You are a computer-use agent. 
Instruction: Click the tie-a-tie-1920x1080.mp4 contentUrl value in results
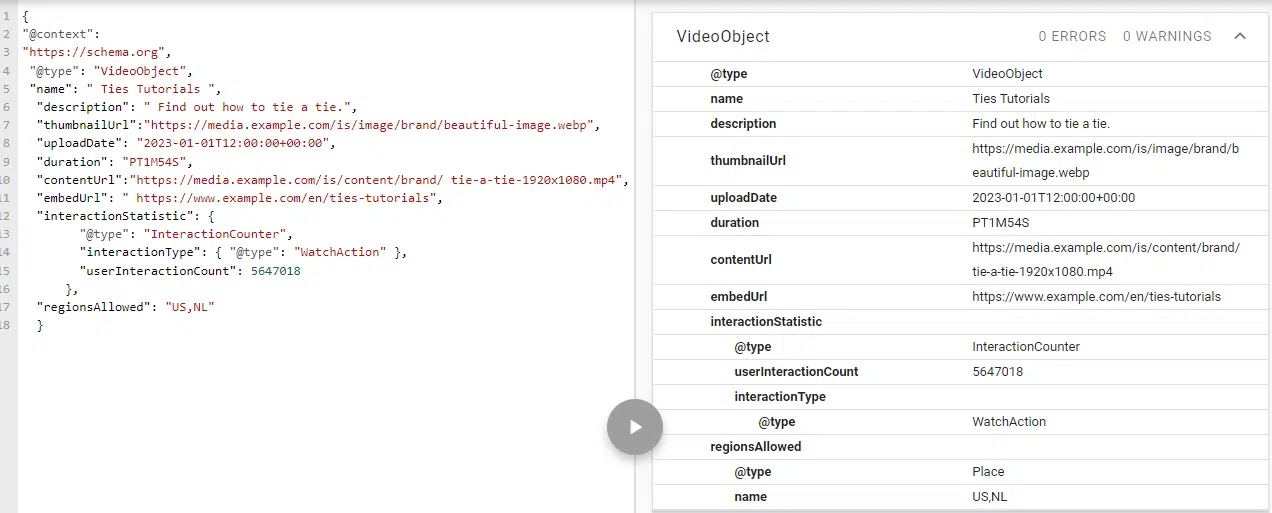tap(1106, 260)
